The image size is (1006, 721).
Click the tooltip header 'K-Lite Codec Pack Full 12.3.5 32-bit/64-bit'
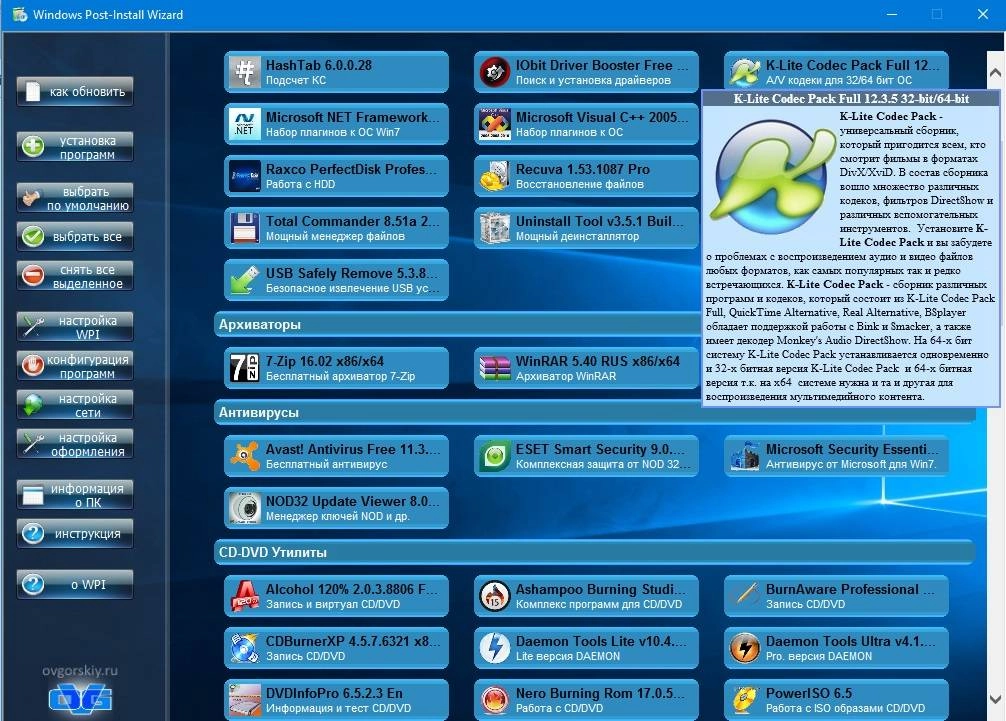point(851,99)
